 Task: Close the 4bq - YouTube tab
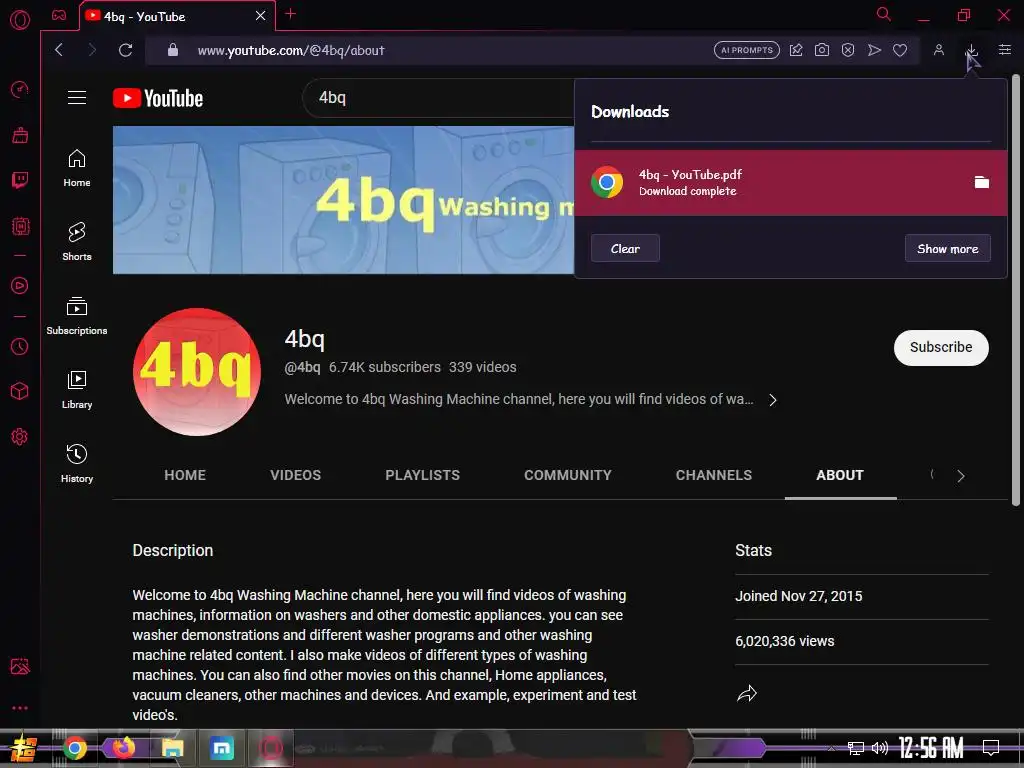[x=261, y=16]
